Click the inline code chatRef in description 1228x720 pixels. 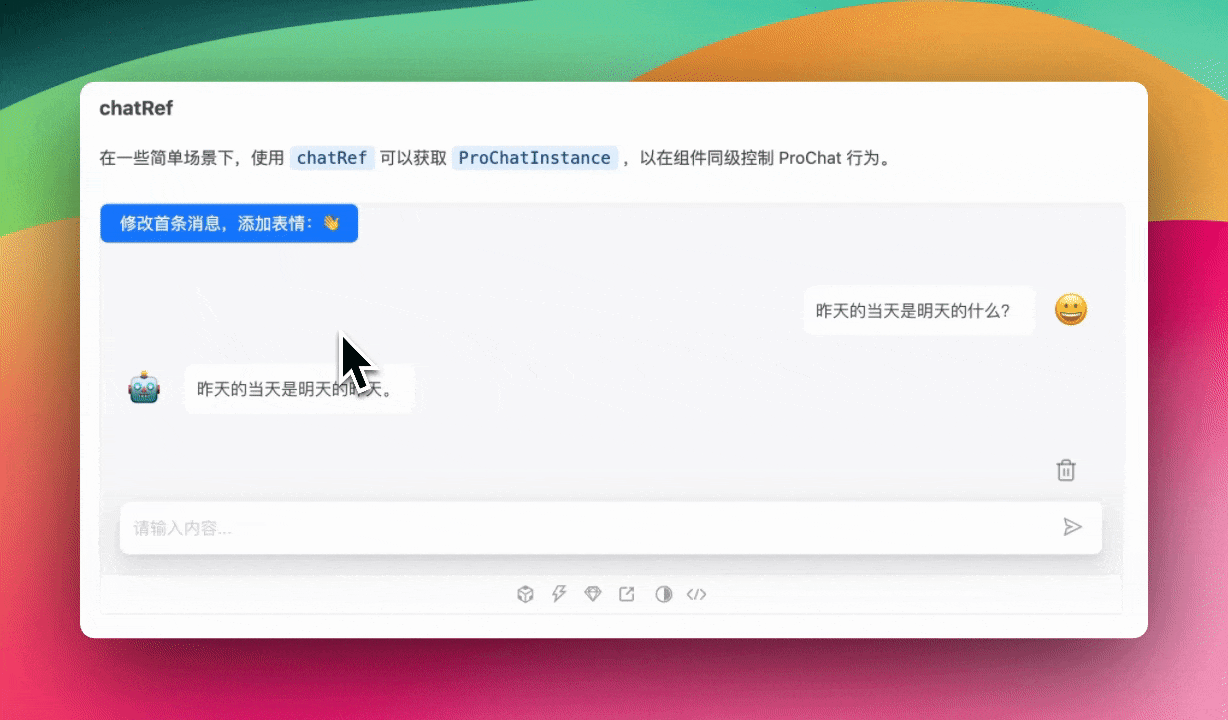point(332,158)
